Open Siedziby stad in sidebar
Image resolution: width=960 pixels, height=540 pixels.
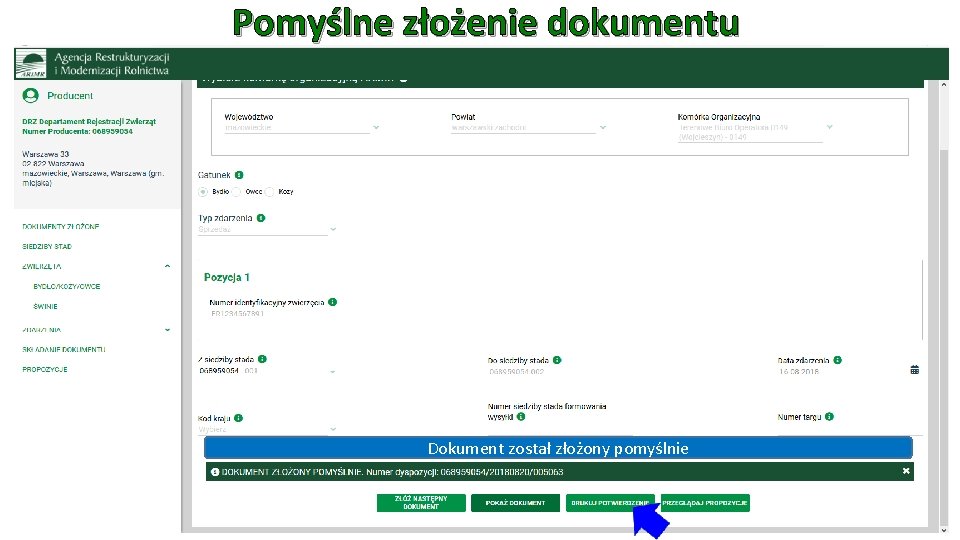(x=47, y=246)
